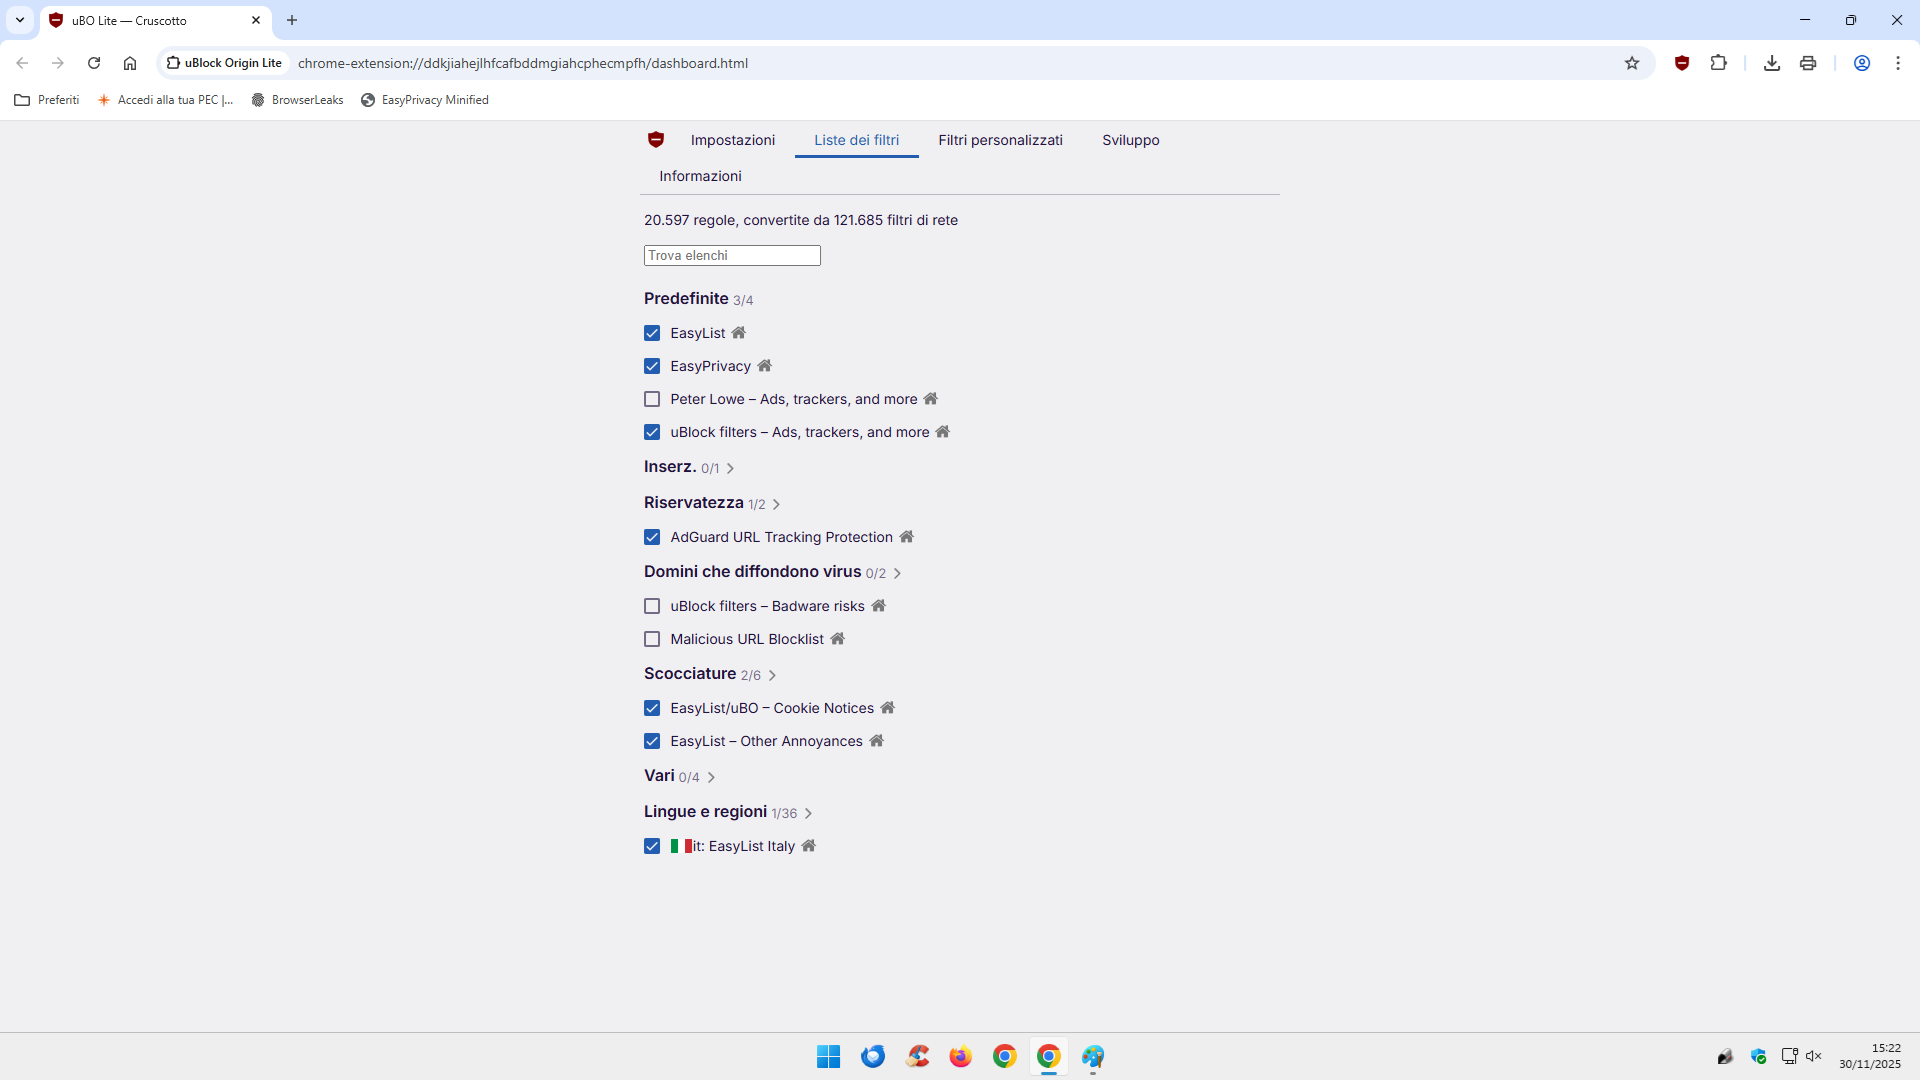The image size is (1920, 1080).
Task: Open a new browser tab
Action: pos(292,20)
